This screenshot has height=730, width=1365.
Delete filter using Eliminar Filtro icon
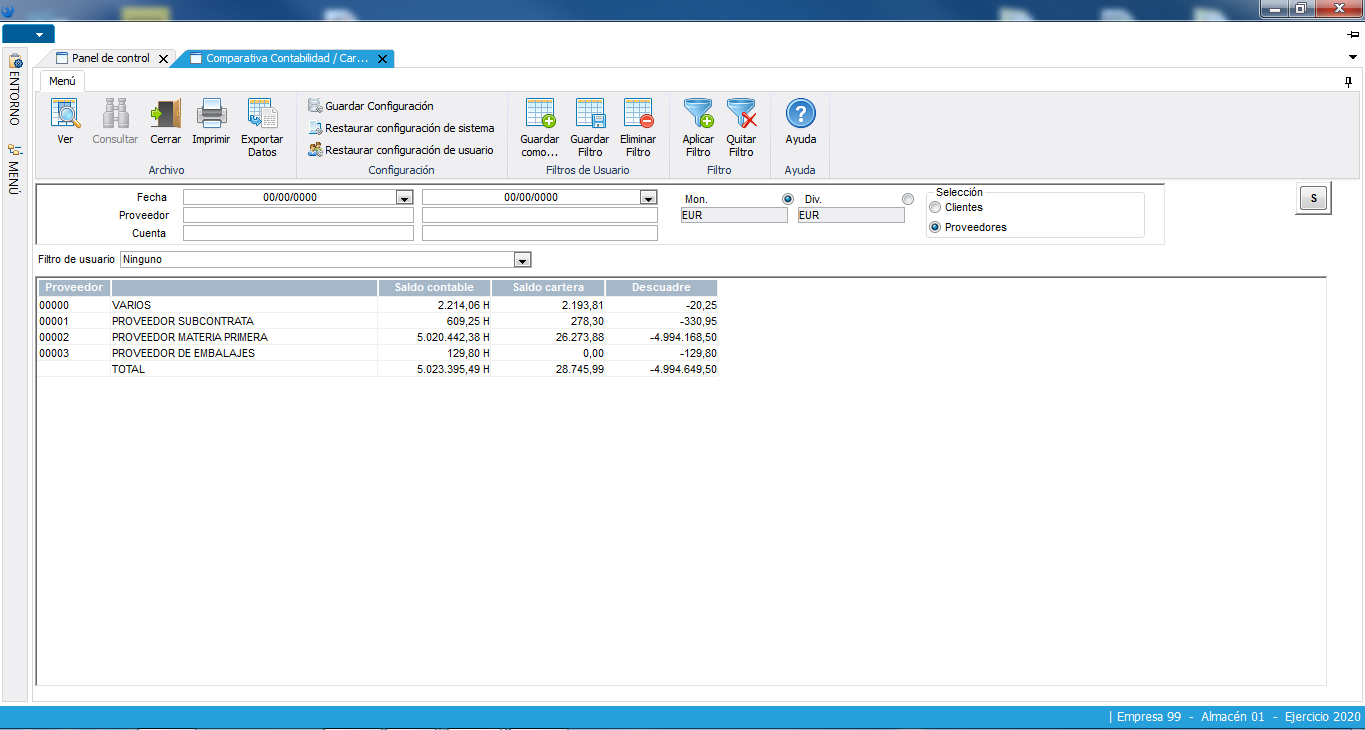(x=638, y=114)
